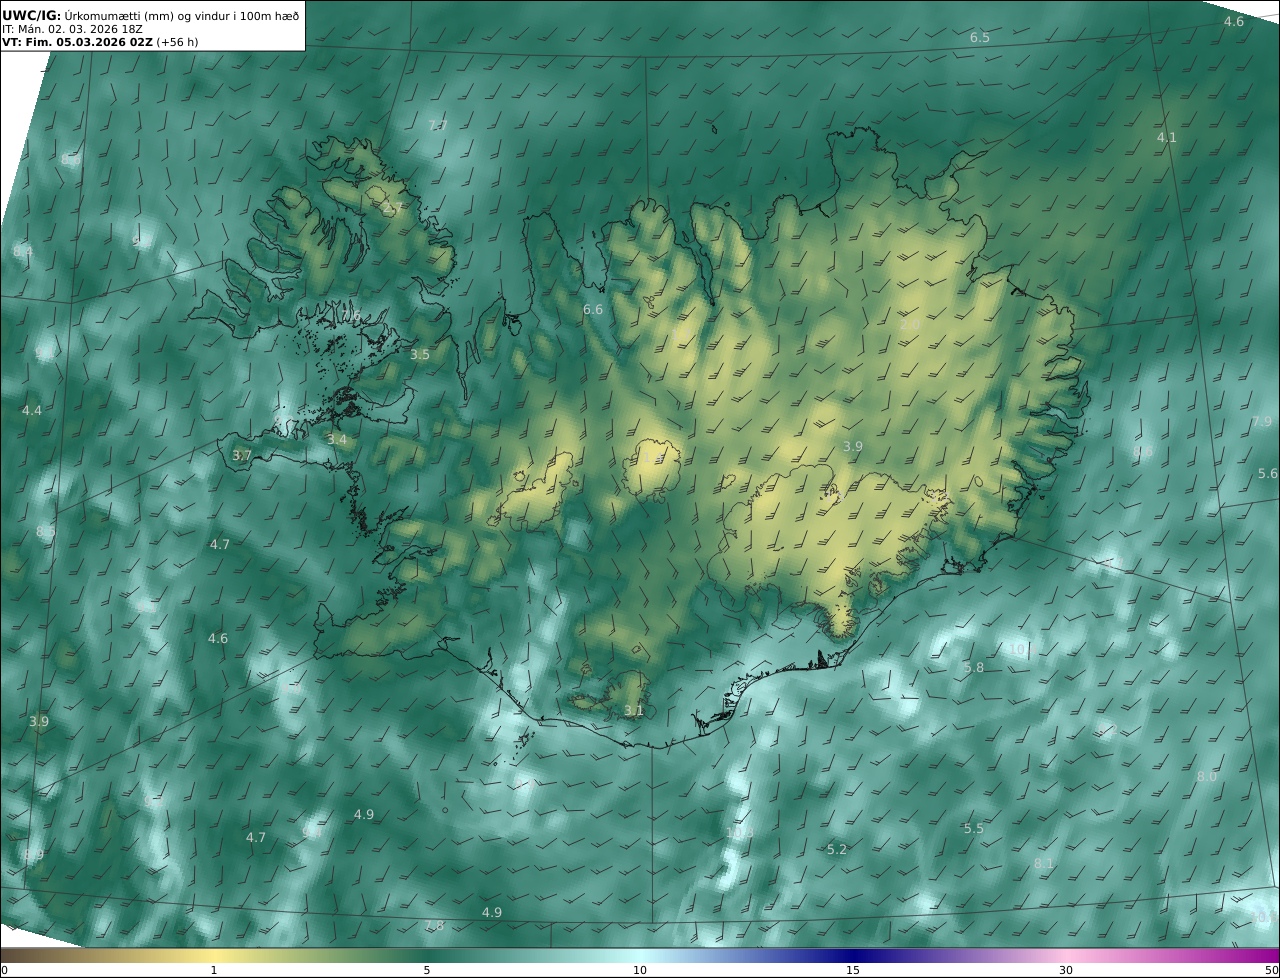Viewport: 1280px width, 978px height.
Task: Click the 6.5 value on the map
Action: point(980,38)
